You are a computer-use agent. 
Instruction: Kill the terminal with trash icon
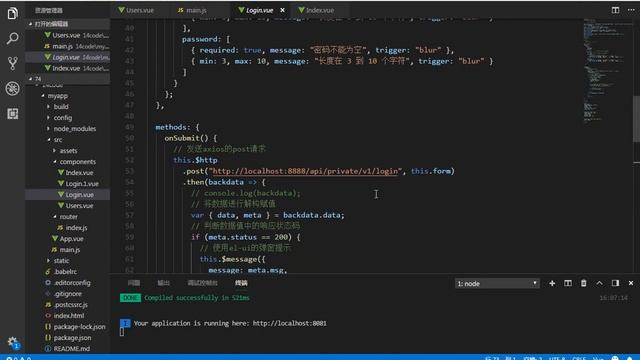(x=584, y=283)
